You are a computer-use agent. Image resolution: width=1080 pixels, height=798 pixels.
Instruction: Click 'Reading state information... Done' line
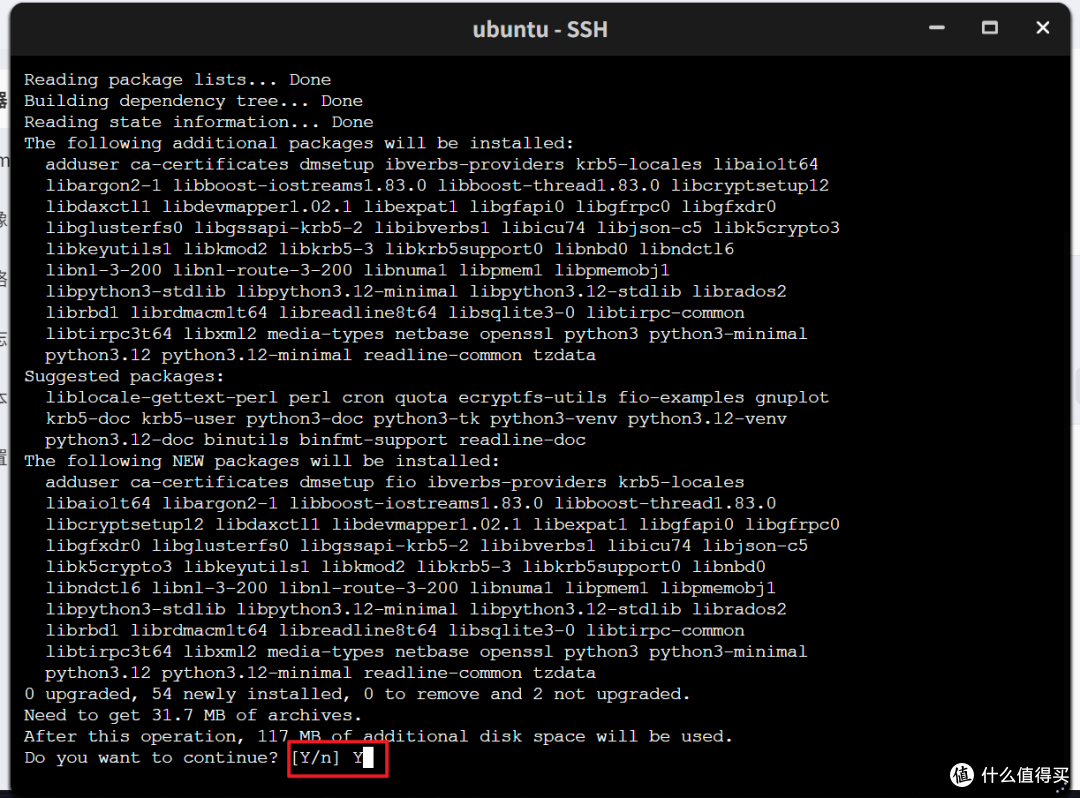(x=199, y=123)
